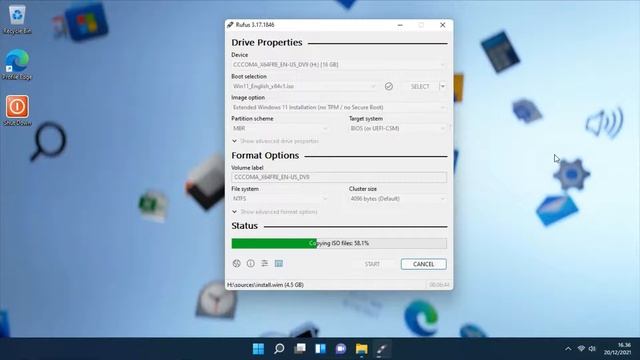The image size is (640, 360).
Task: Open the Partition scheme dropdown
Action: point(280,128)
